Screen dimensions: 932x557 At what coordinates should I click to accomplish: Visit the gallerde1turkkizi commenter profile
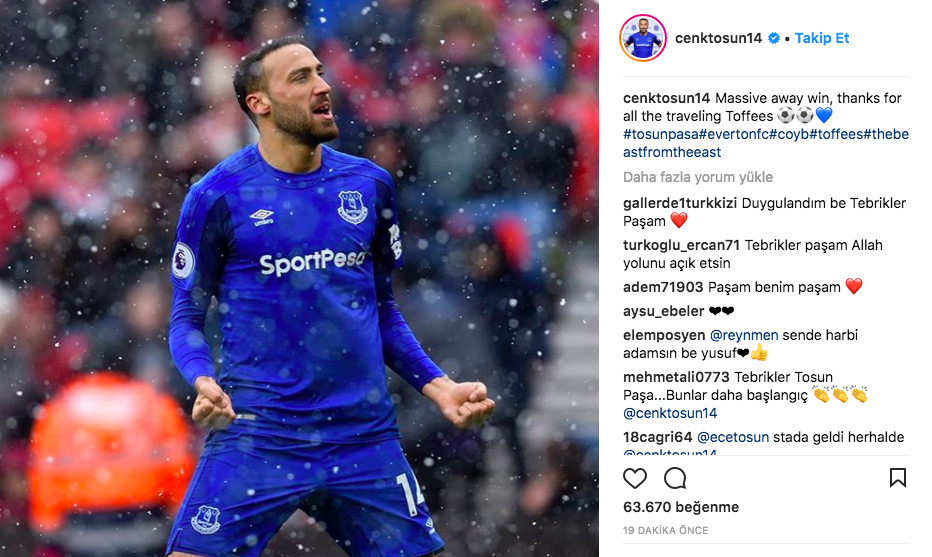click(x=680, y=203)
